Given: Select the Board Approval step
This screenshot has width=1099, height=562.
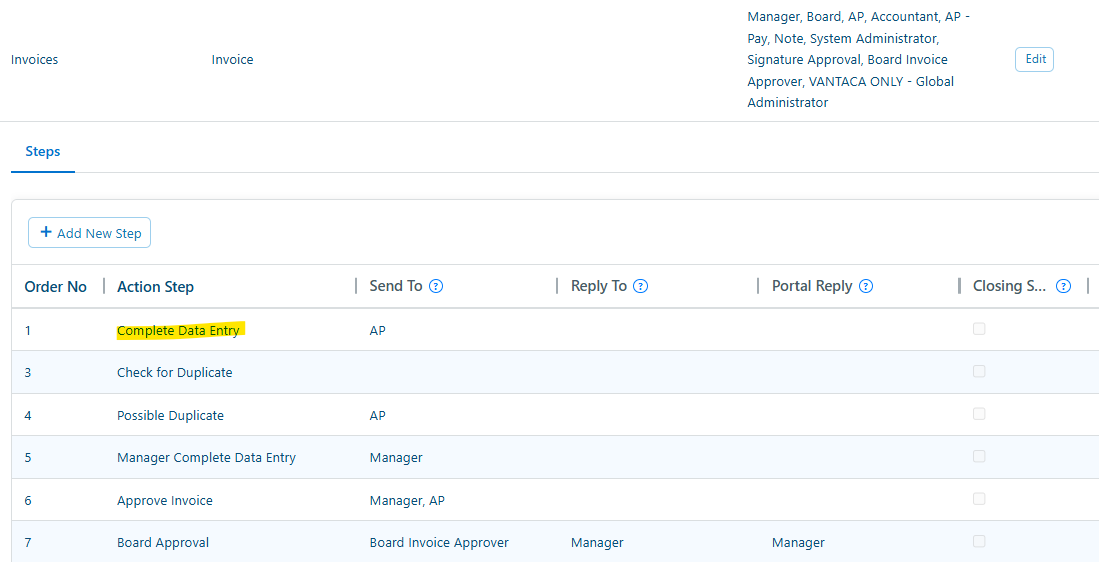Looking at the screenshot, I should 163,543.
